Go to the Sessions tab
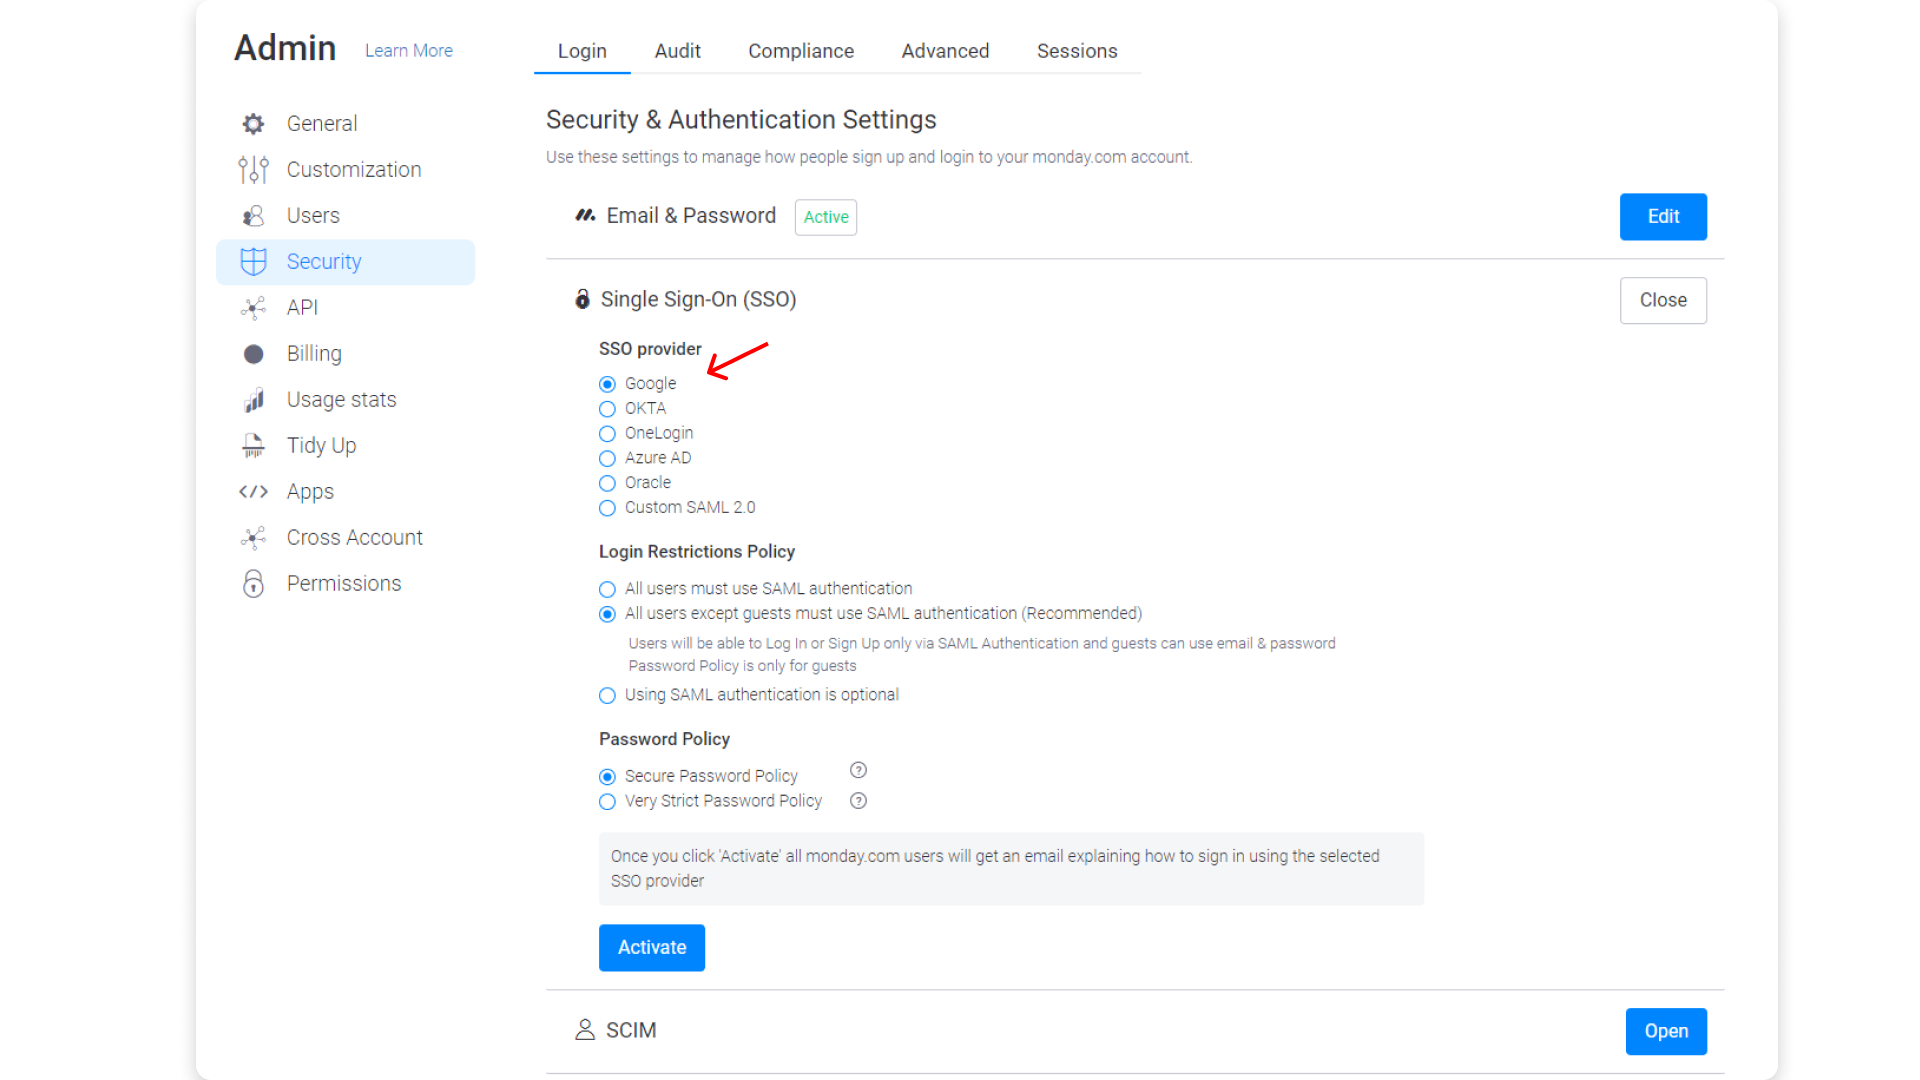The height and width of the screenshot is (1080, 1920). pyautogui.click(x=1077, y=51)
